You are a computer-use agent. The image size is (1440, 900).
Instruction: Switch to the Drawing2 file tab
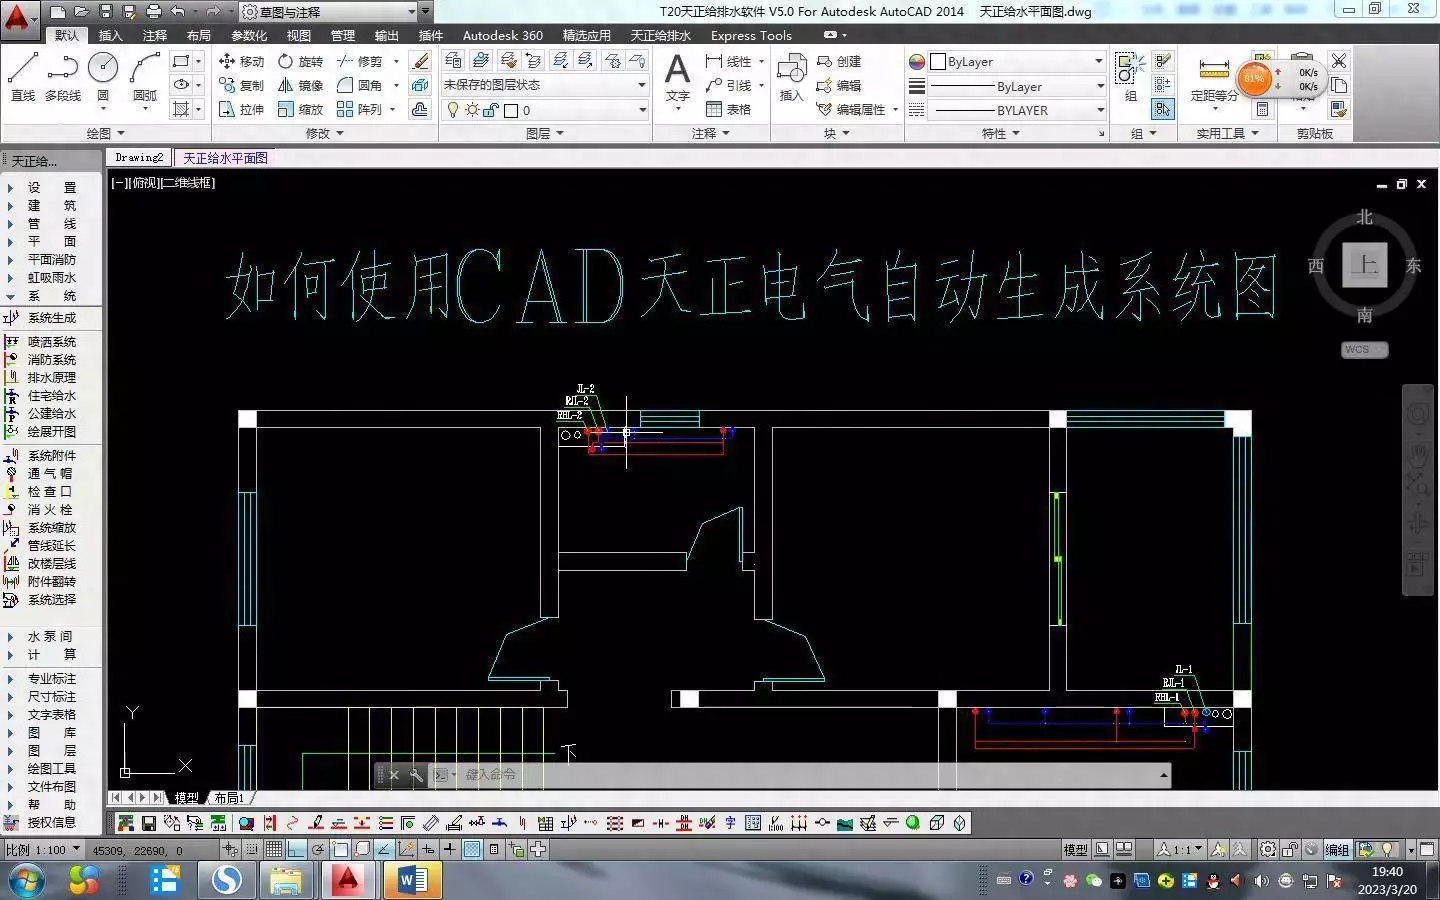coord(138,157)
